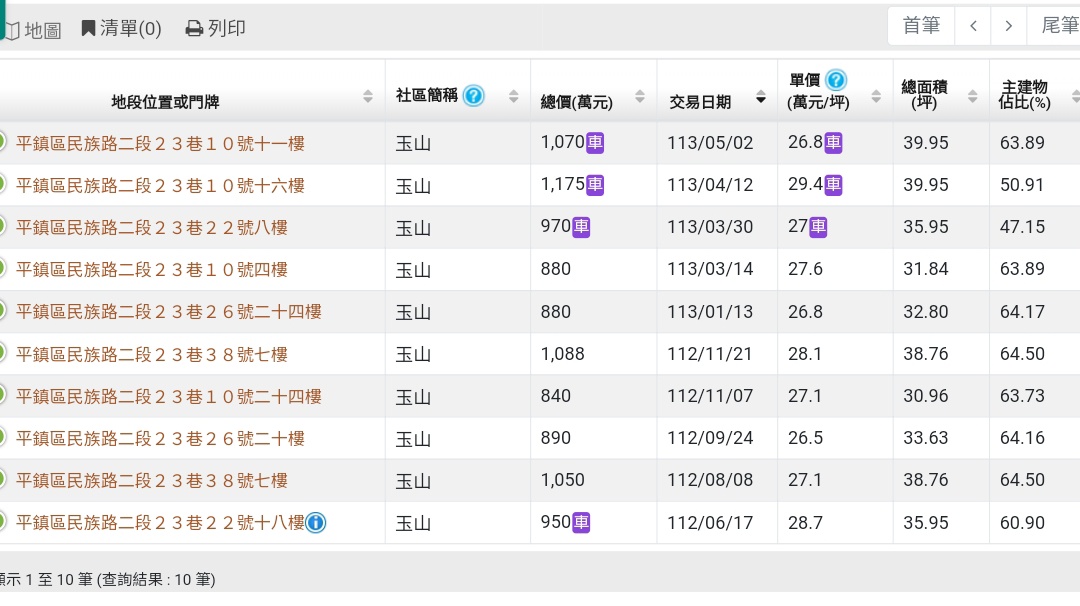Open address 二三巷一〇號十一樓 link
The width and height of the screenshot is (1080, 606).
pyautogui.click(x=160, y=144)
